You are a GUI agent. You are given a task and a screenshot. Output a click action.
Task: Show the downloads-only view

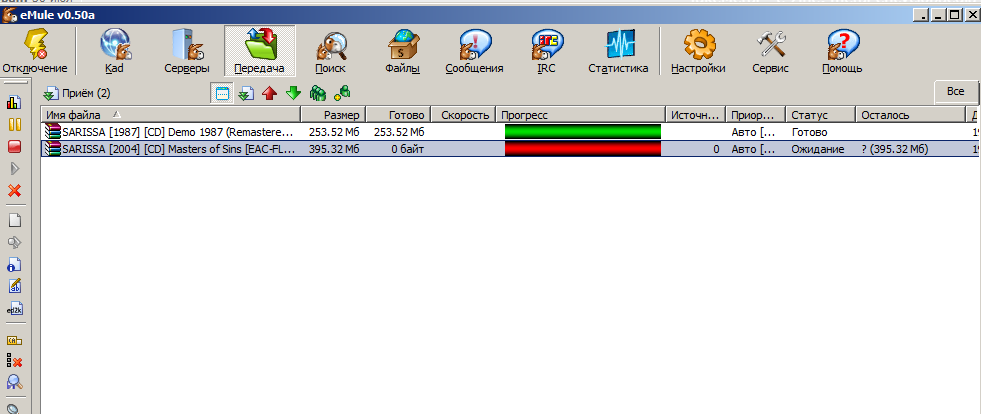pos(247,94)
